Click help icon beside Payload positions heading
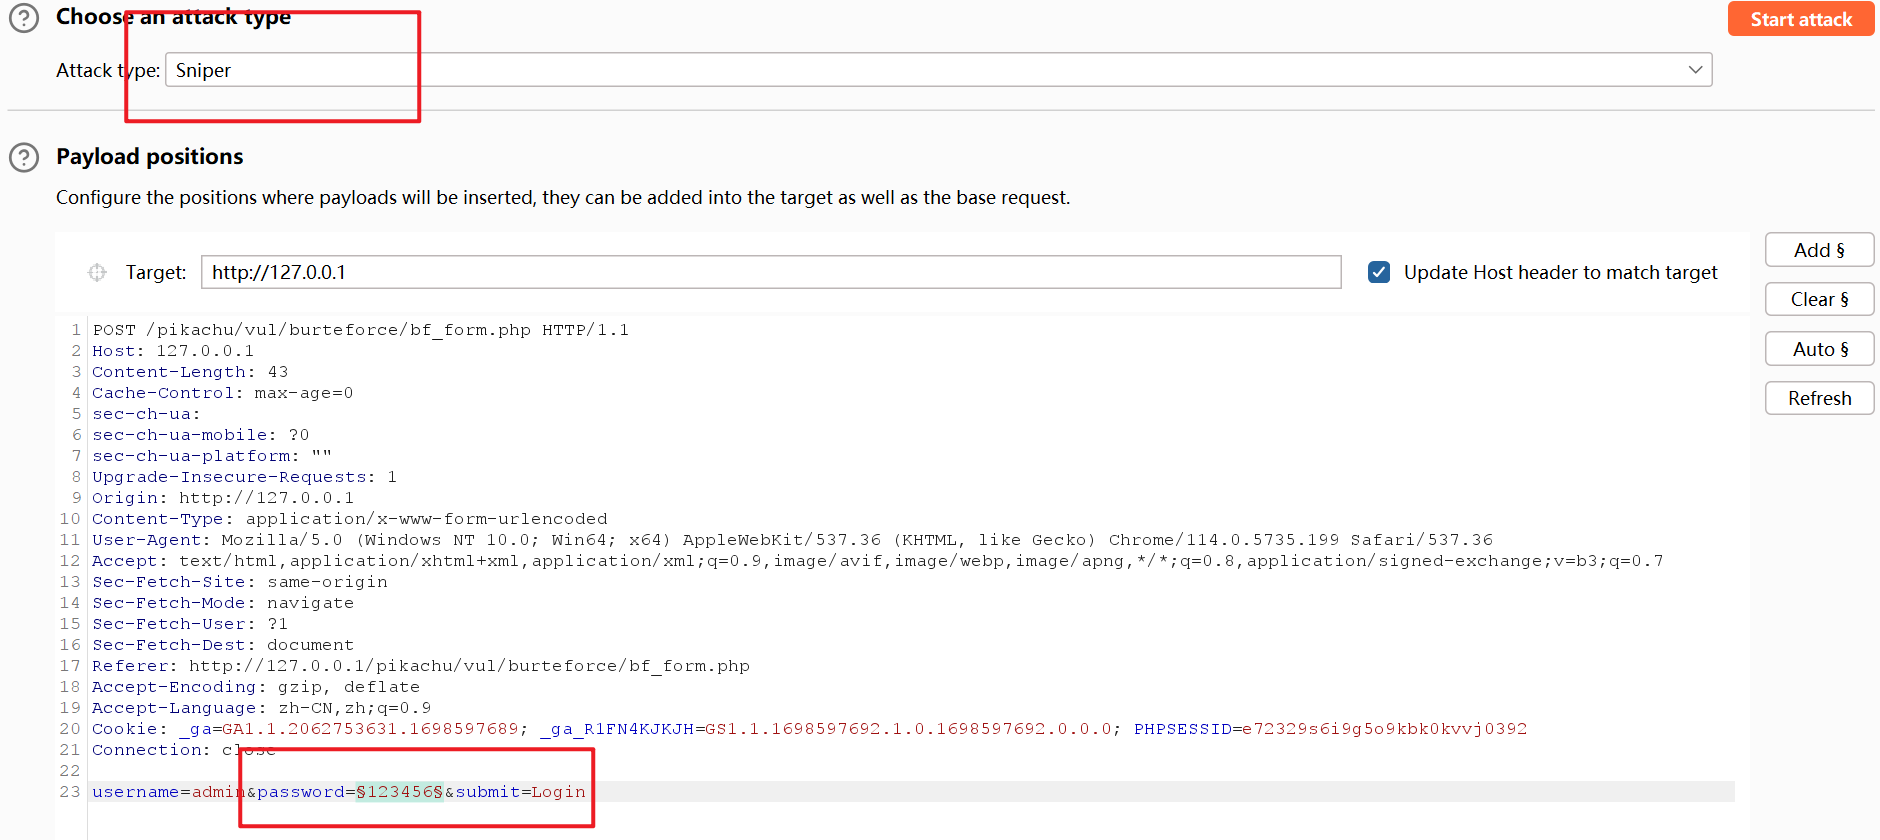This screenshot has height=840, width=1880. click(x=24, y=157)
